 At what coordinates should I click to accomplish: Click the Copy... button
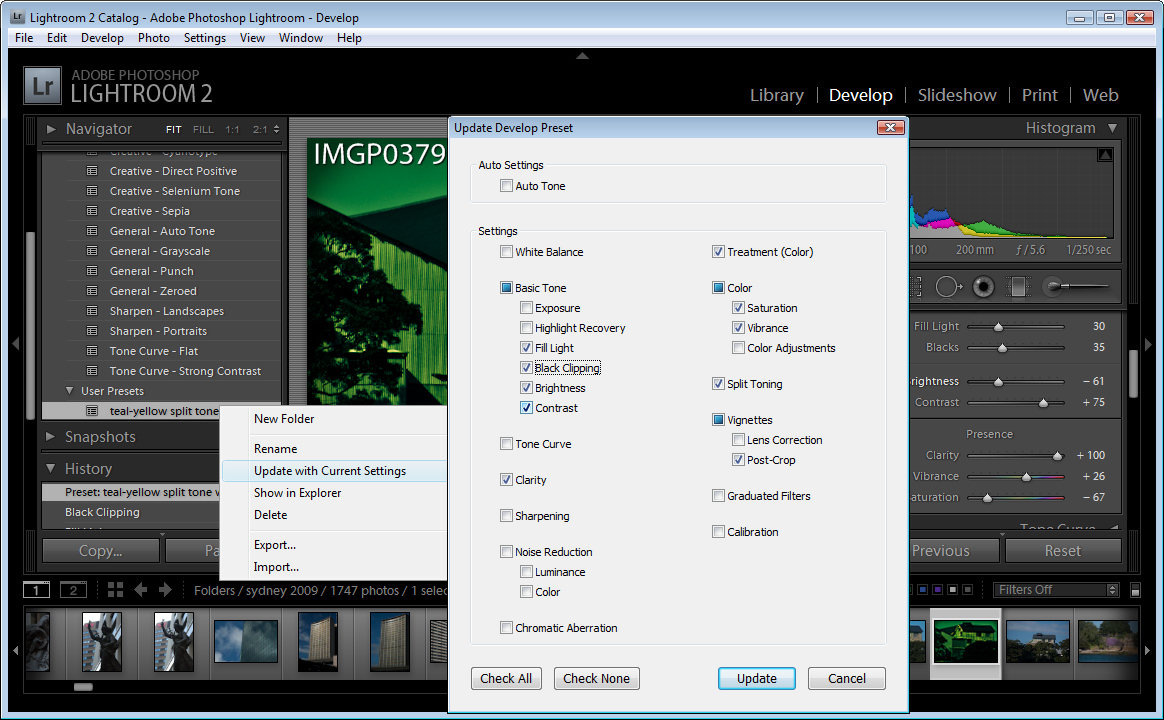(101, 551)
